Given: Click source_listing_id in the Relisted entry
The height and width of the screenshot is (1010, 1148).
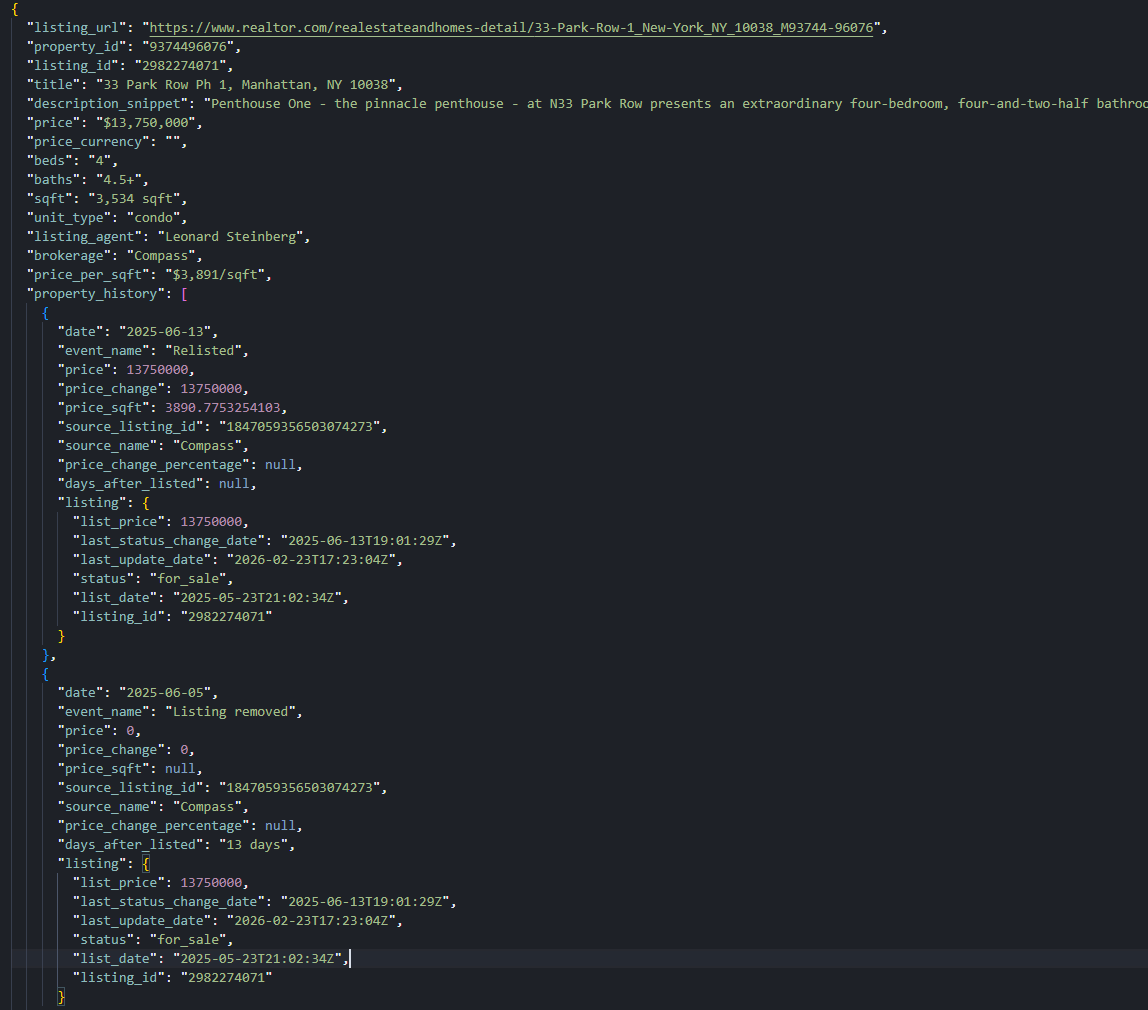Looking at the screenshot, I should click(222, 427).
